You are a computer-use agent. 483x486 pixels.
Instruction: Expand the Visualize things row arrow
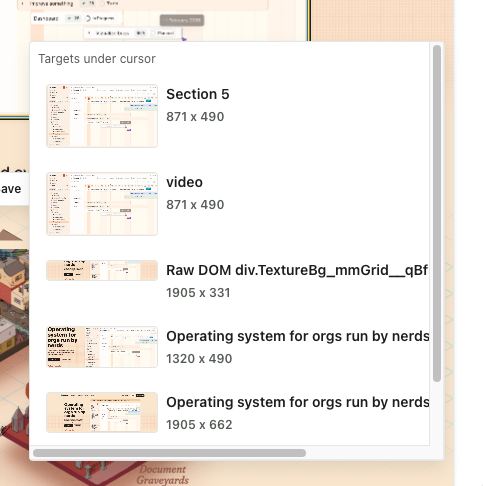(x=89, y=33)
